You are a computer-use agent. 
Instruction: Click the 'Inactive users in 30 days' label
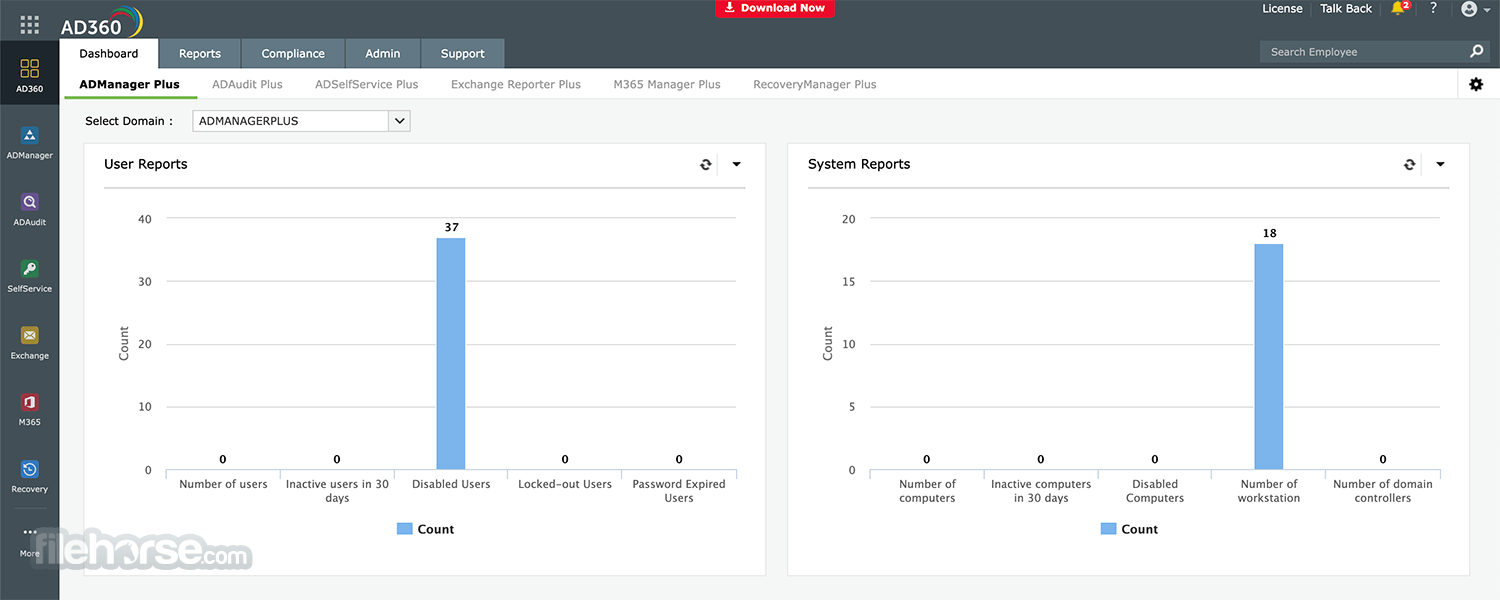pos(337,491)
